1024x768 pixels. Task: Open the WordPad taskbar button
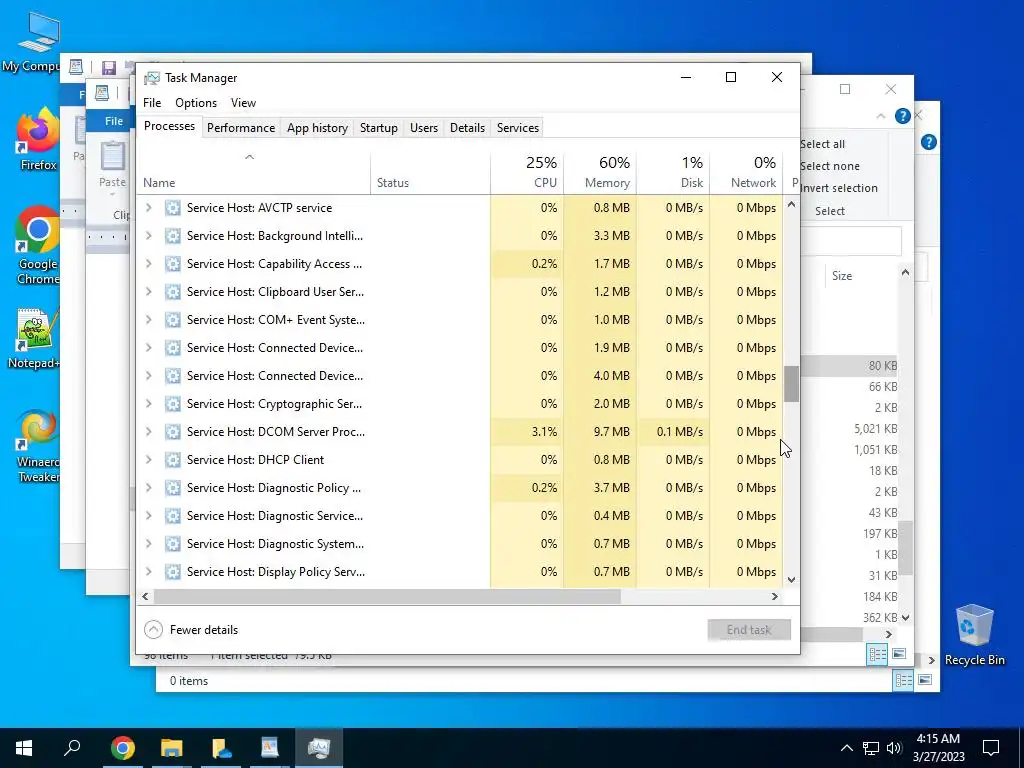tap(270, 747)
